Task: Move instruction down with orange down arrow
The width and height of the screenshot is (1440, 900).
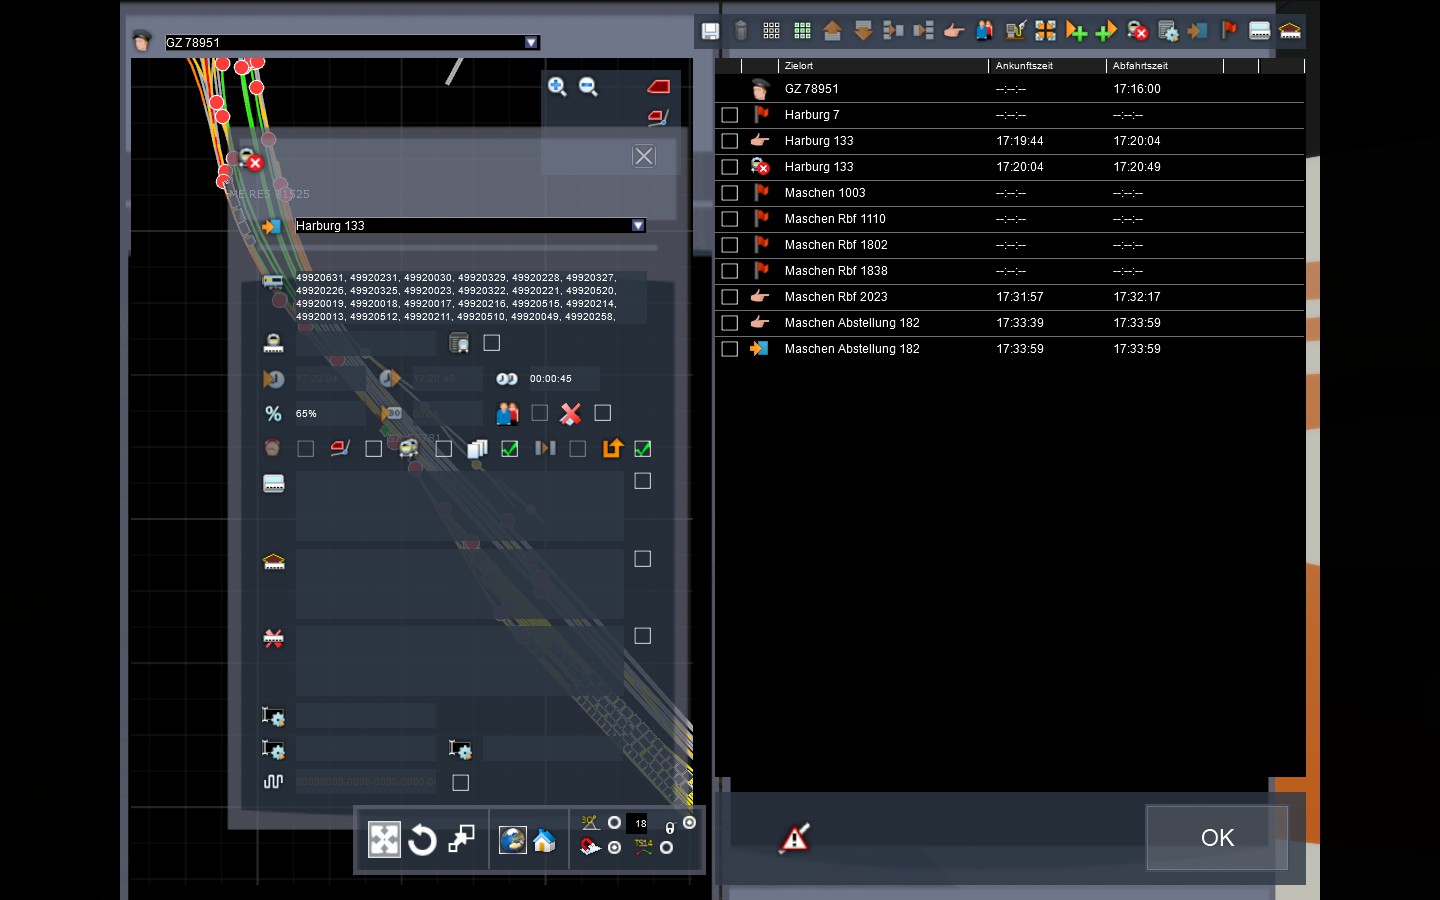Action: coord(863,31)
